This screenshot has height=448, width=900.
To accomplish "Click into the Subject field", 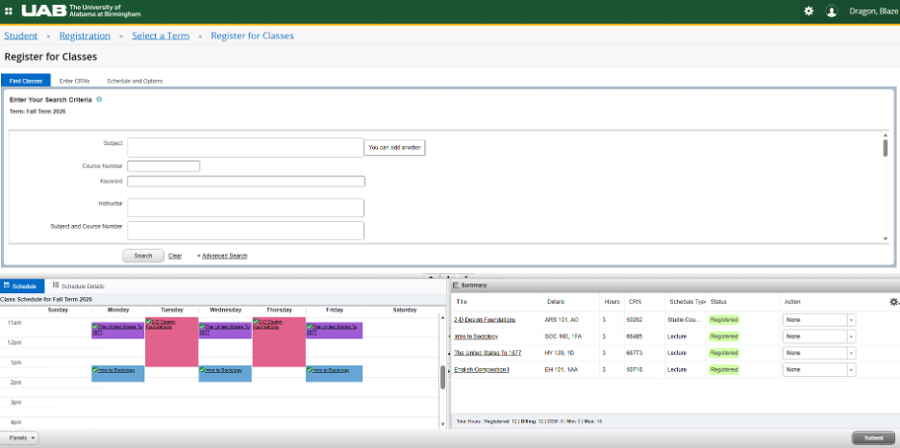I will tap(245, 147).
